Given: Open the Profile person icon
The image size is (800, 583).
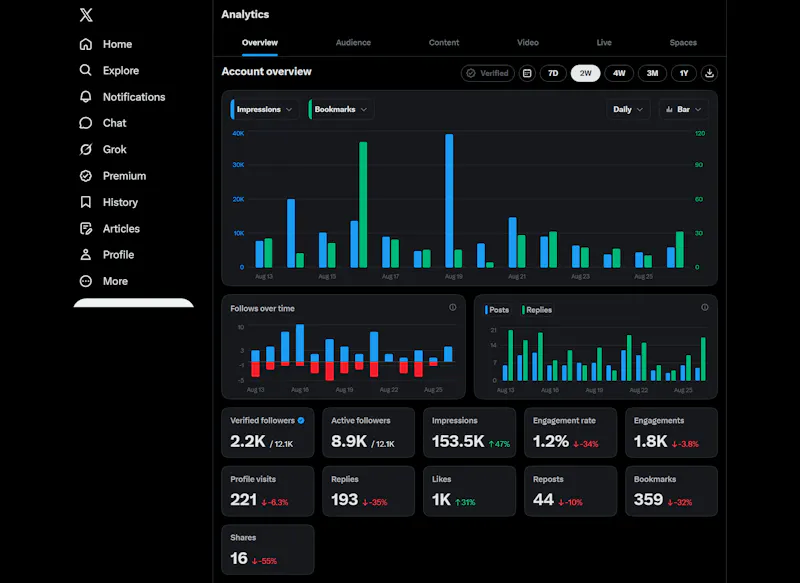Looking at the screenshot, I should click(86, 255).
